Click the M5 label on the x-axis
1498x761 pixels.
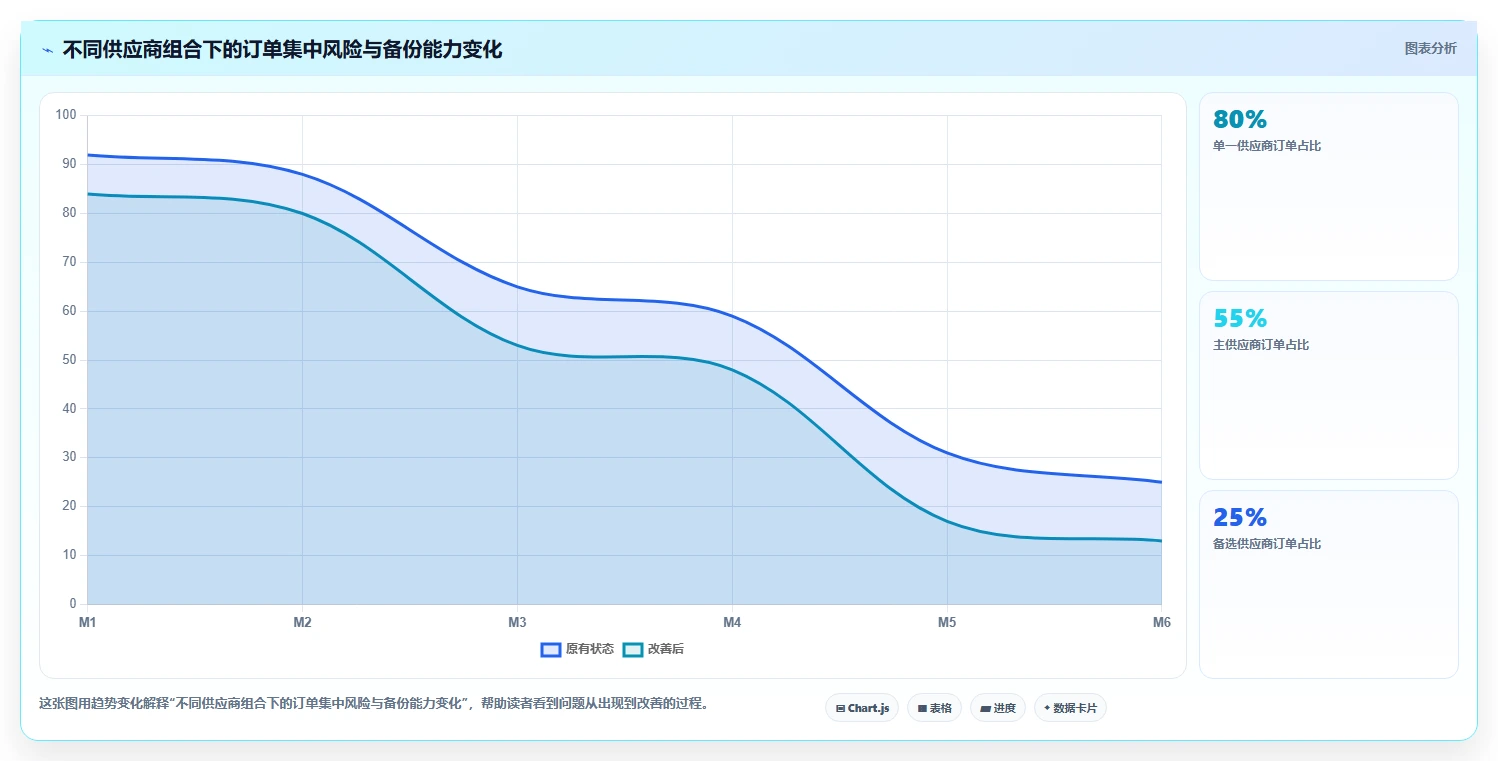(x=947, y=622)
